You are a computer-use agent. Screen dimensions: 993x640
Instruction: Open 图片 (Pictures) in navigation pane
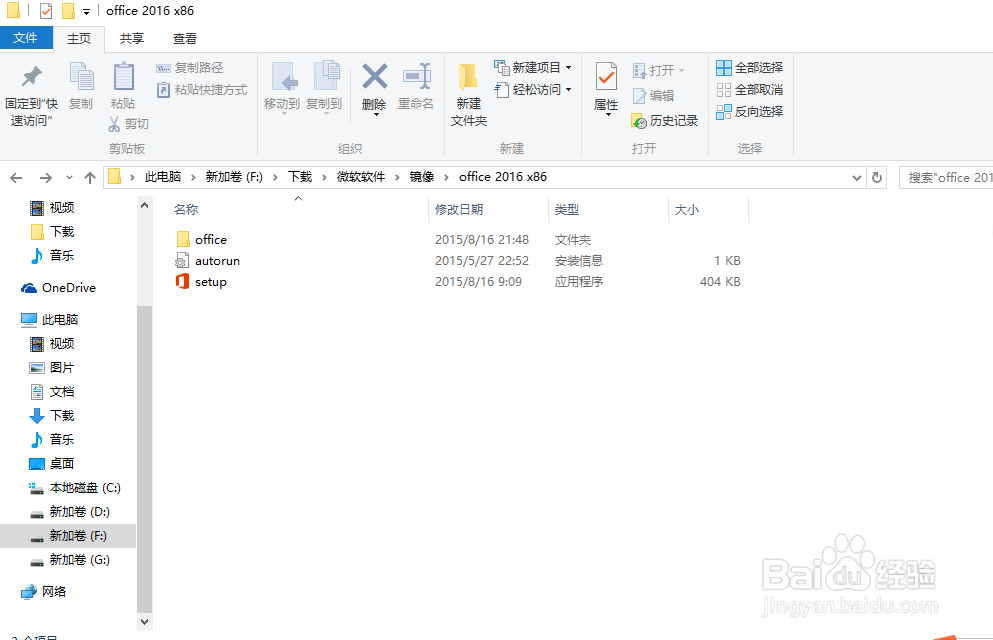(x=52, y=368)
